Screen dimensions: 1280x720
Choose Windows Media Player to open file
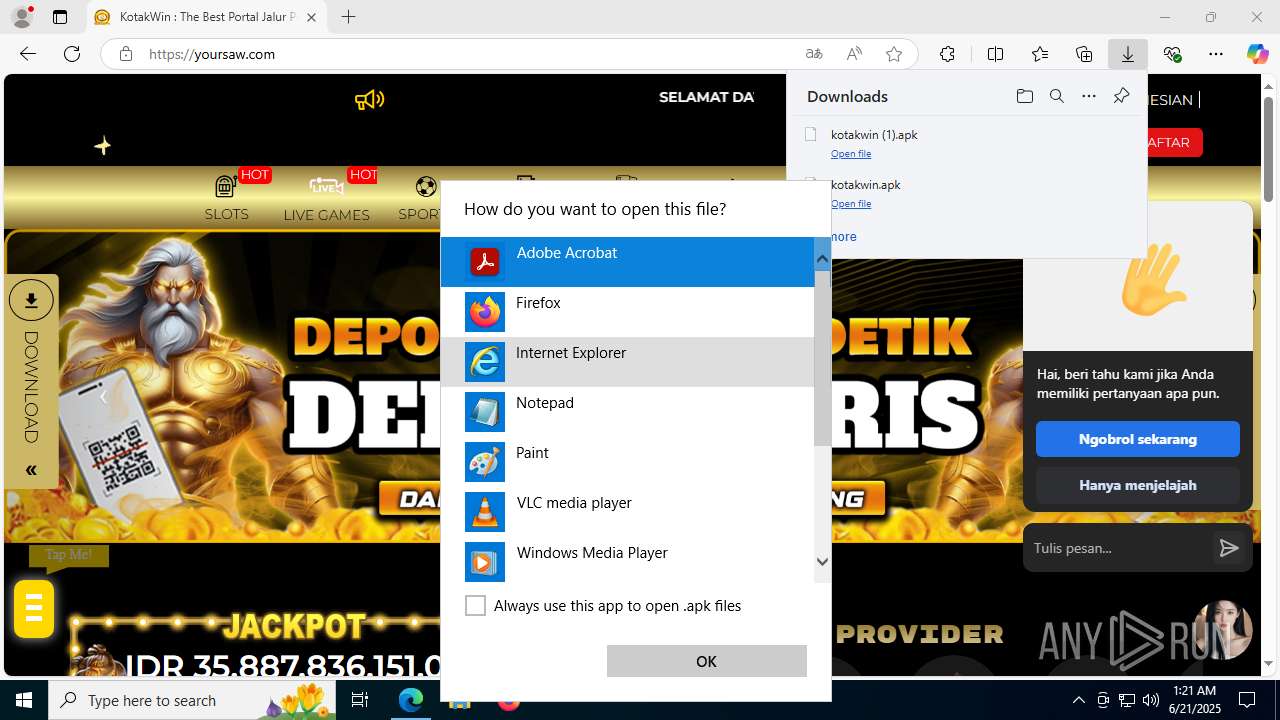627,562
